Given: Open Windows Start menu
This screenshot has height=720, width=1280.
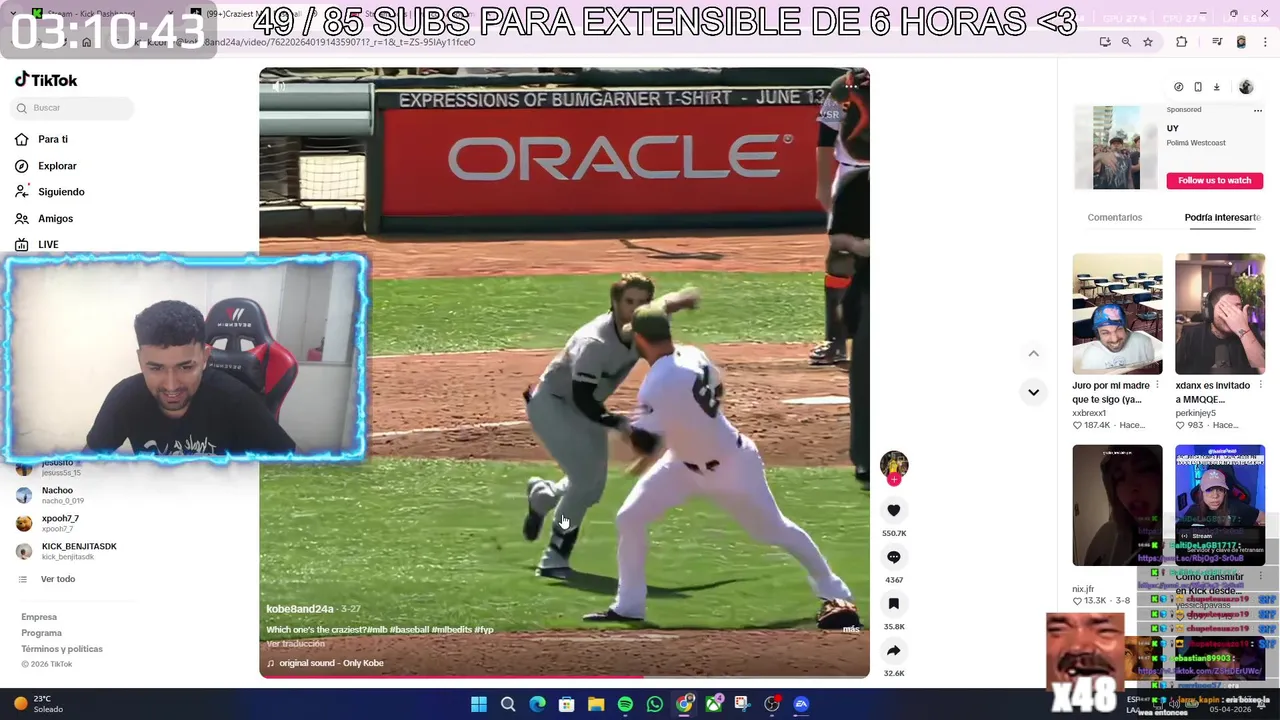Looking at the screenshot, I should 479,704.
